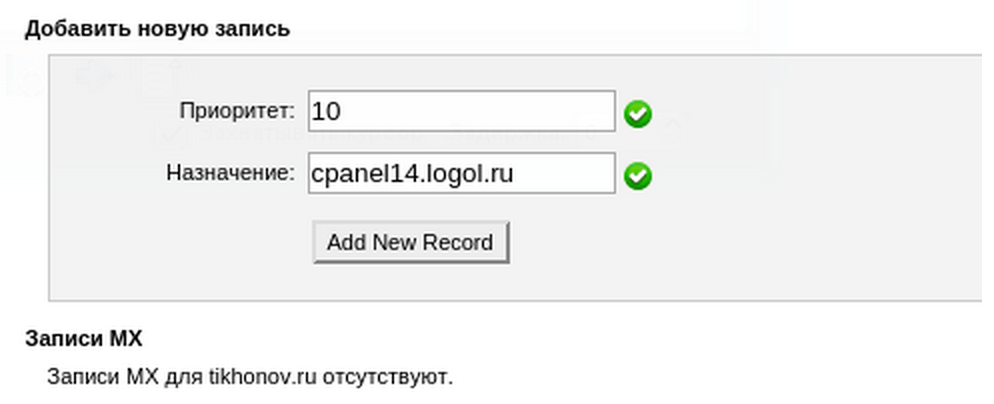Click the Добавить новую запись heading
The width and height of the screenshot is (994, 404).
pos(157,29)
